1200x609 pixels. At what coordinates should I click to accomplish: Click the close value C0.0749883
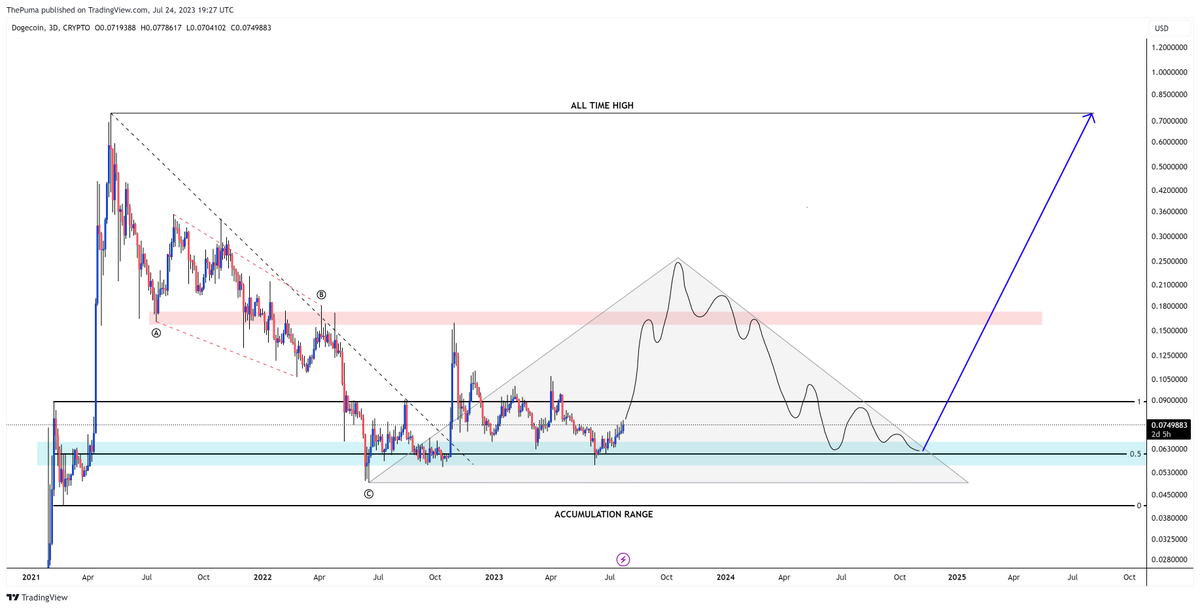(250, 27)
